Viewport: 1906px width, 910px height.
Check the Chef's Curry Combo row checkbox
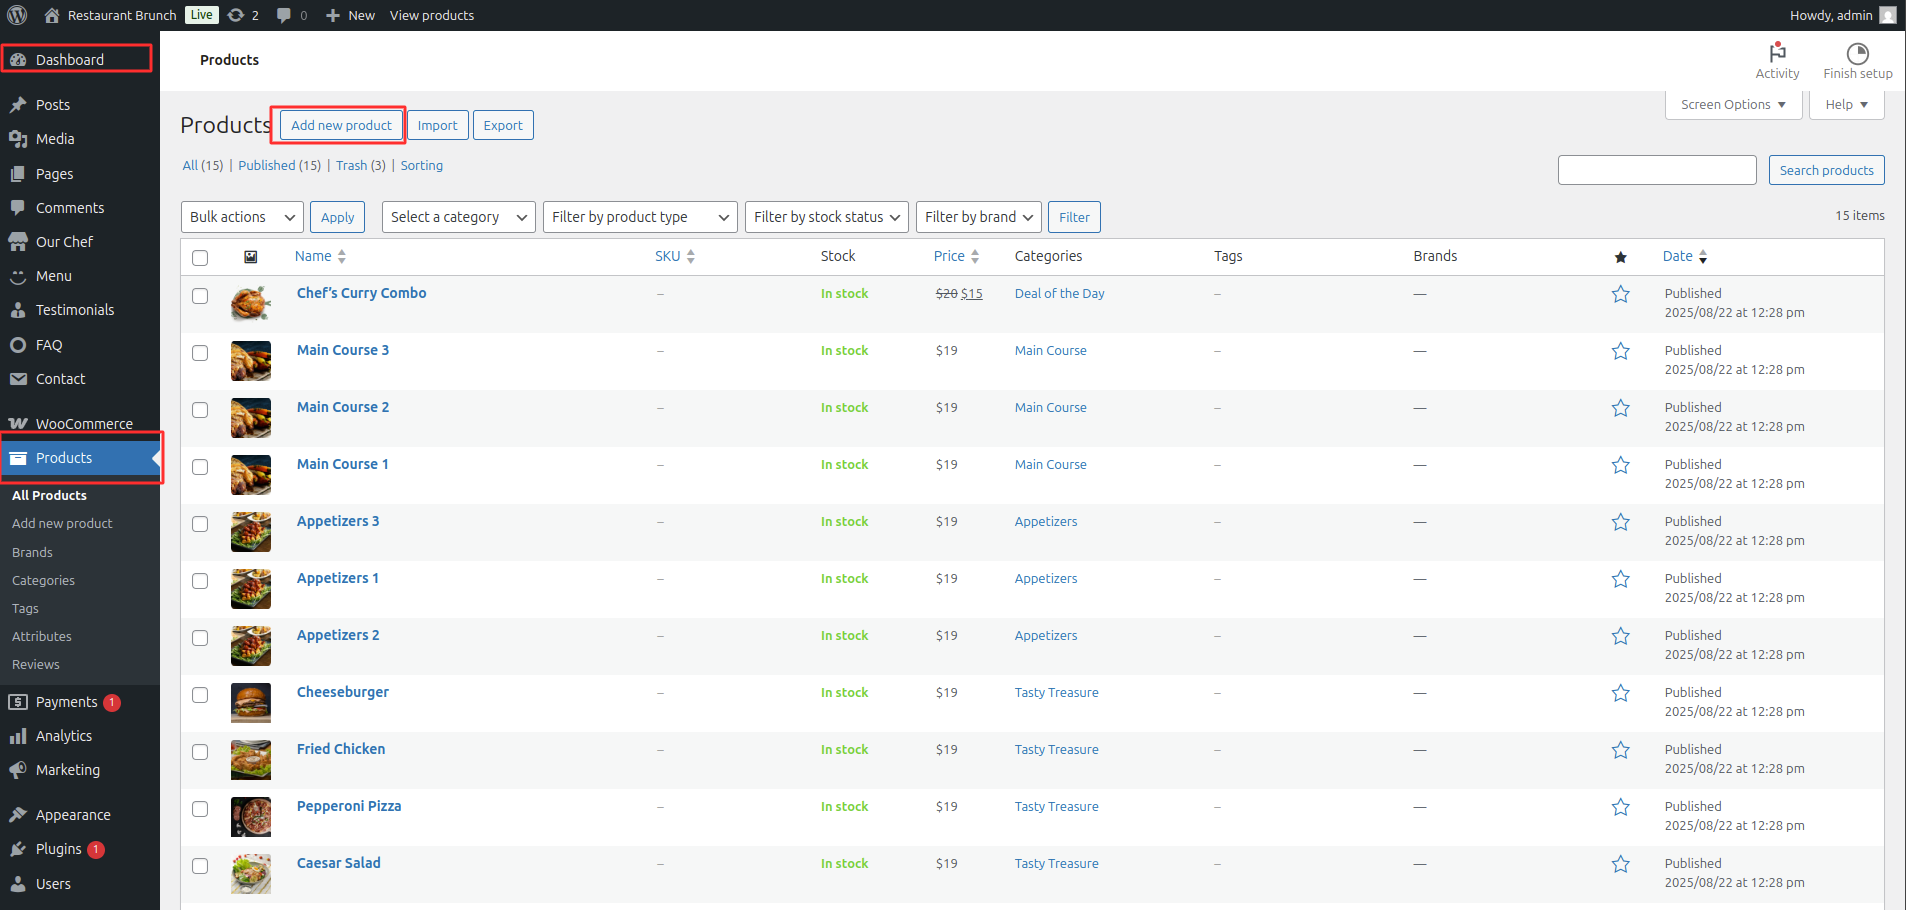[x=200, y=296]
